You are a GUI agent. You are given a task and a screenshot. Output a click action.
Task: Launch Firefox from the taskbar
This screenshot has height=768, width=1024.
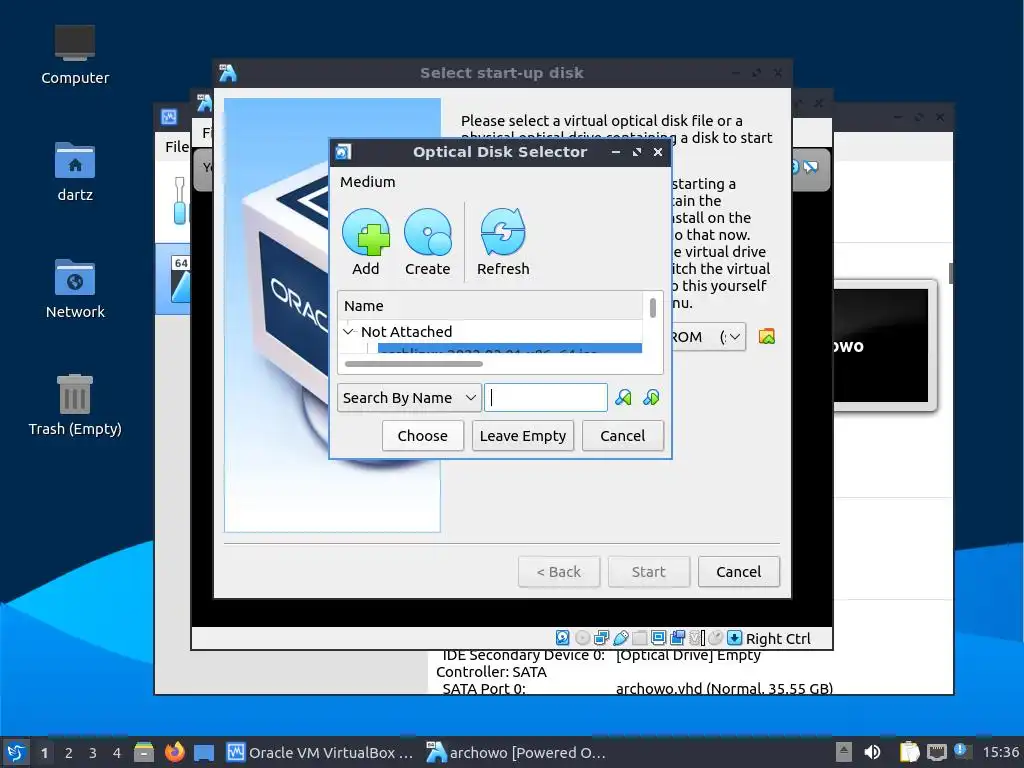click(x=174, y=752)
